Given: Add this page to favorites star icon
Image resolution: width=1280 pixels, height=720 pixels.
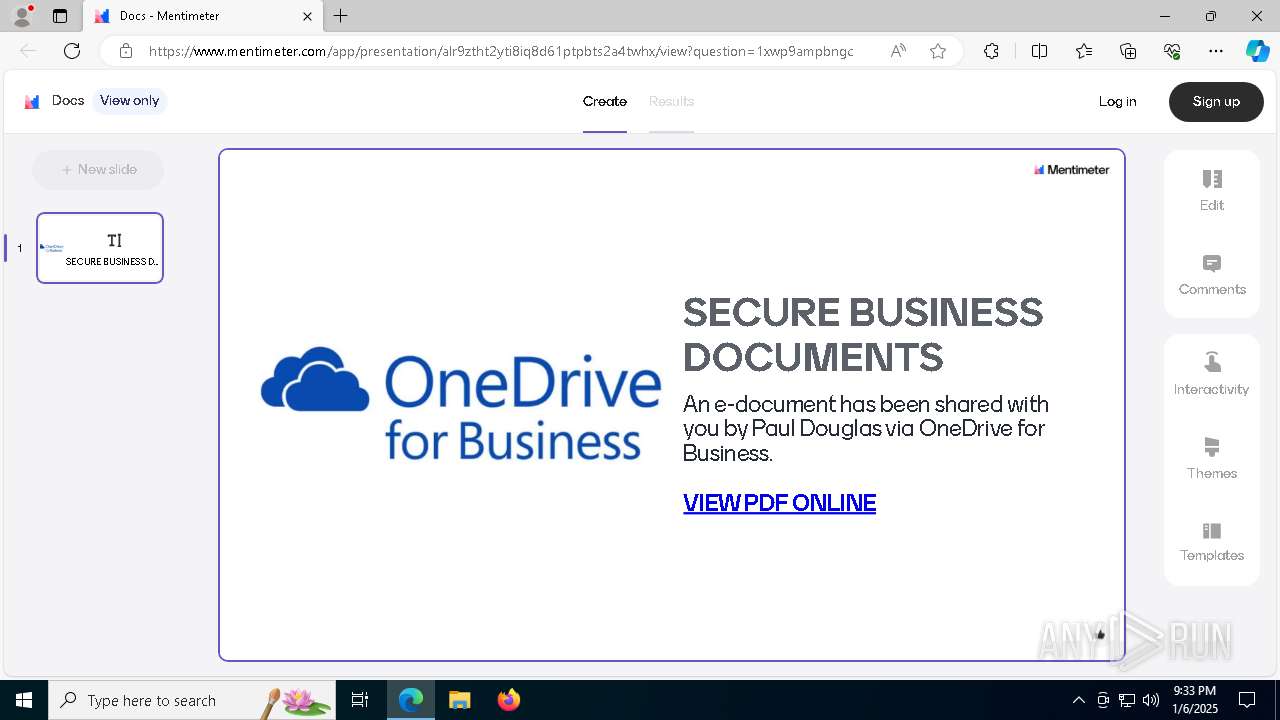Looking at the screenshot, I should point(938,51).
